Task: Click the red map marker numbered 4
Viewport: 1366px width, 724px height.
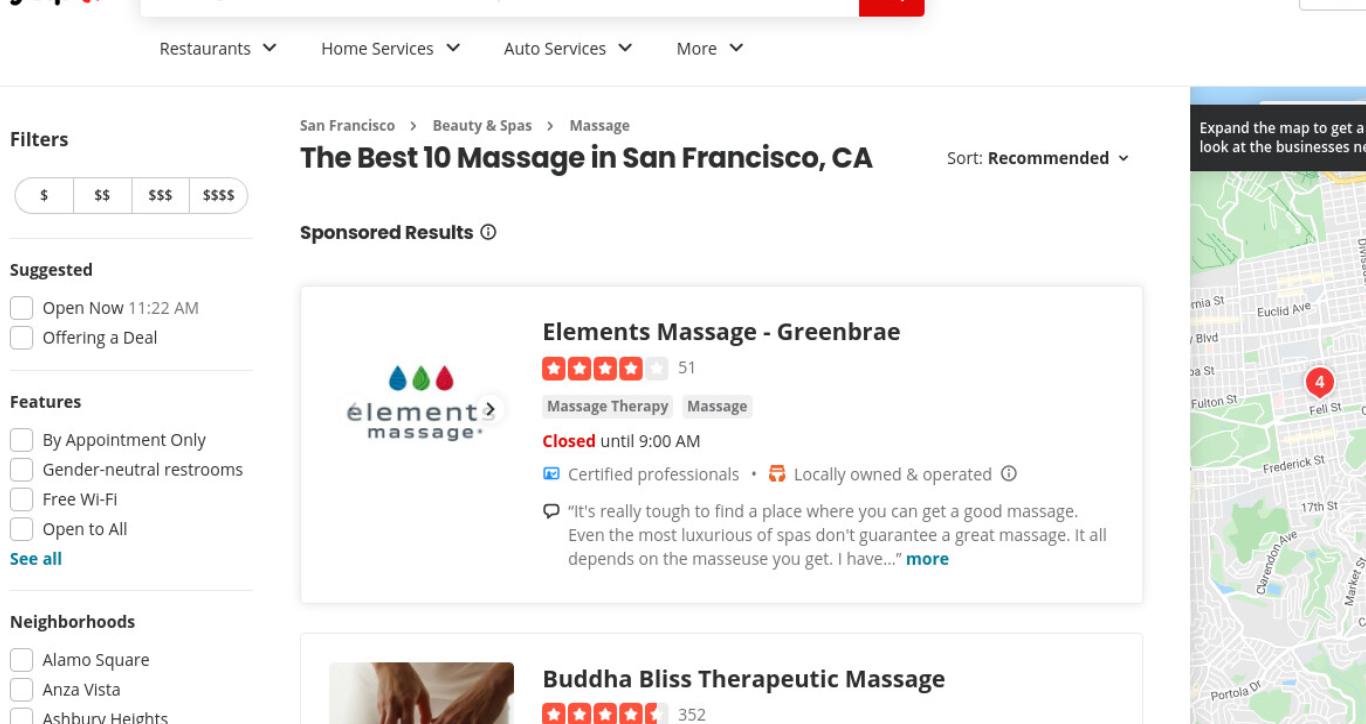Action: pos(1319,383)
